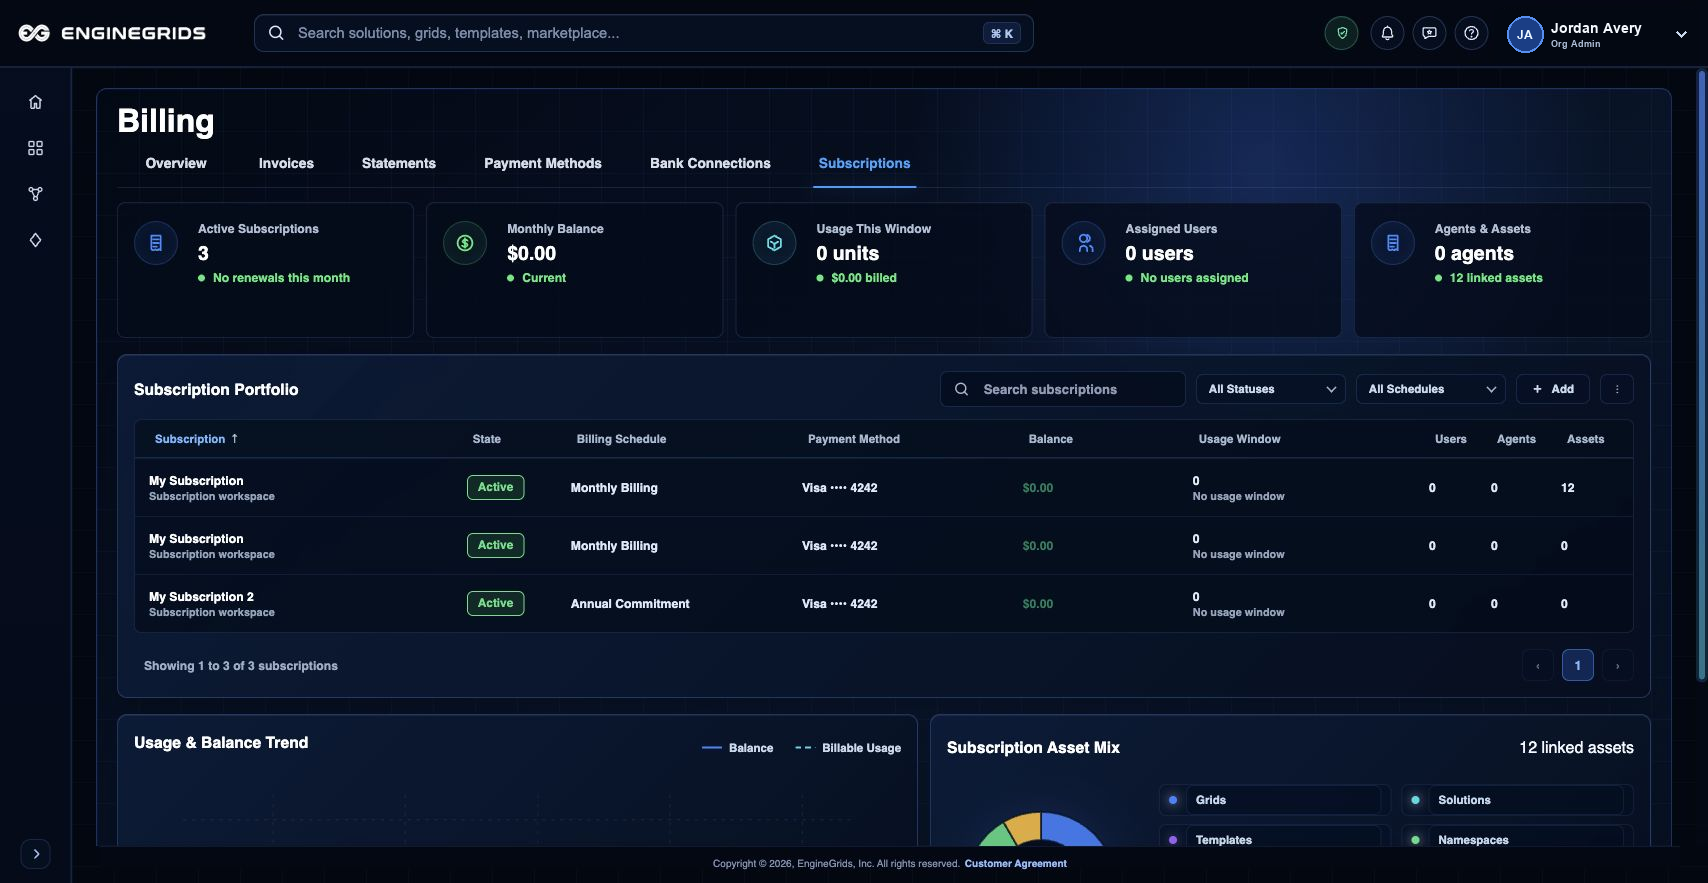Expand the Jordan Avery account menu
Viewport: 1708px width, 883px height.
pos(1681,34)
